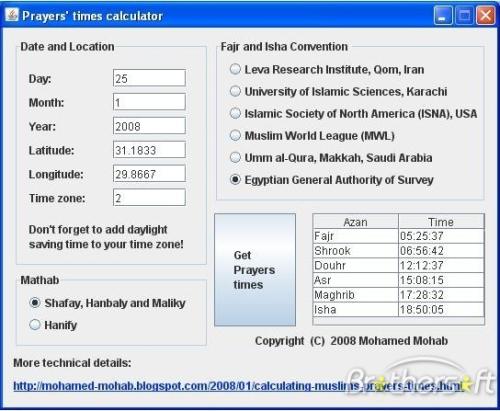Click the Latitude field showing 31.1833

click(x=149, y=150)
